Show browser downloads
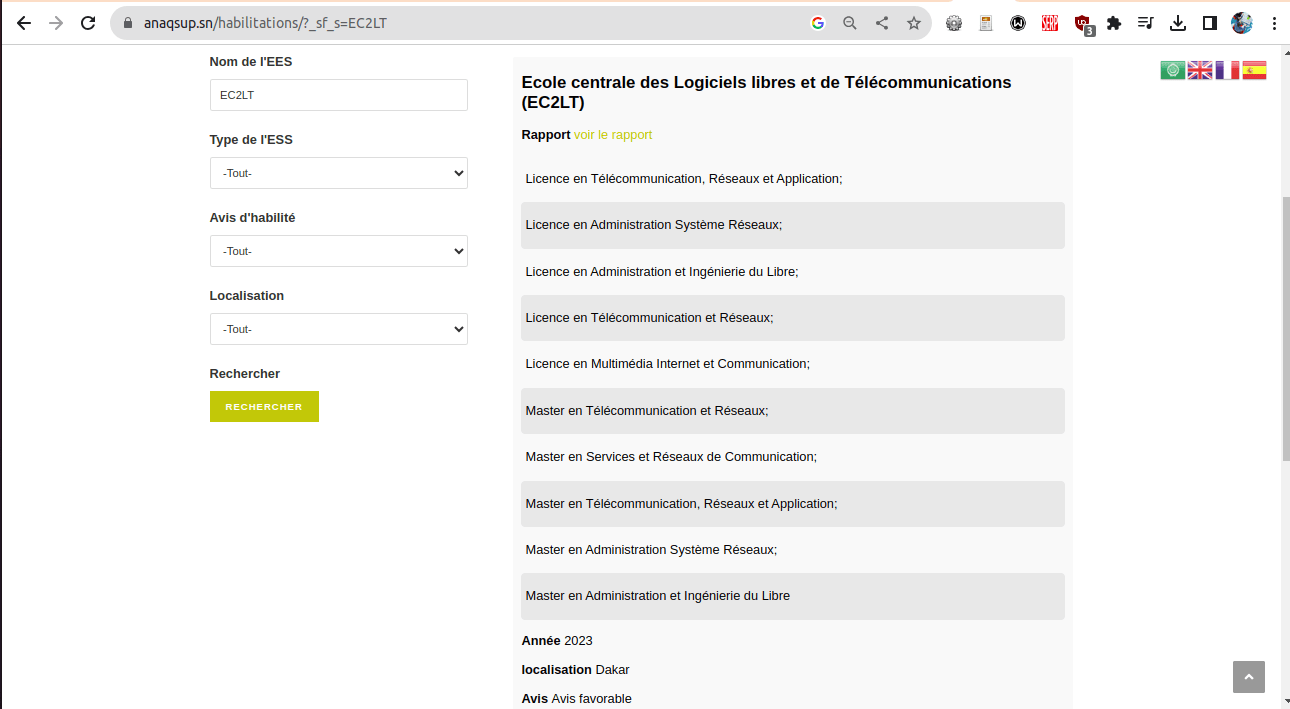This screenshot has height=709, width=1290. 1178,23
